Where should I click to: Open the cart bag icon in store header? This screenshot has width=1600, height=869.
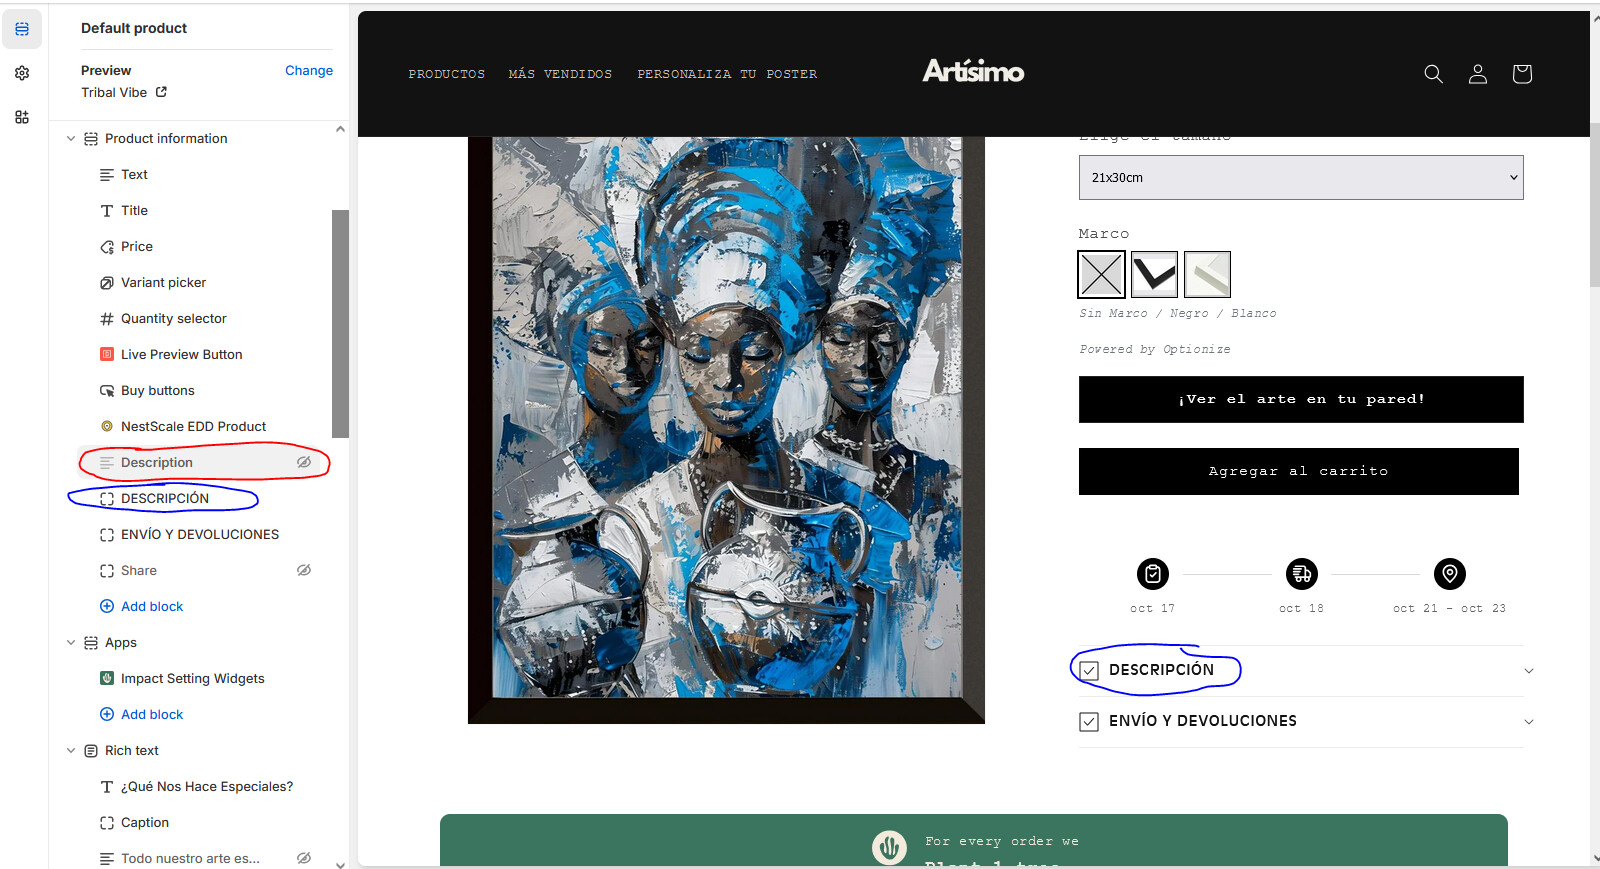coord(1522,74)
